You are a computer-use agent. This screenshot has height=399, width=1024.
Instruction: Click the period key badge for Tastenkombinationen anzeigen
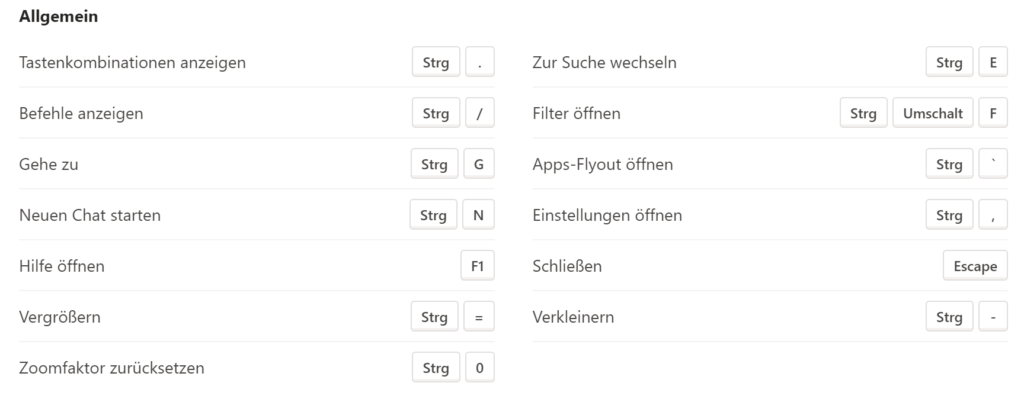tap(479, 62)
